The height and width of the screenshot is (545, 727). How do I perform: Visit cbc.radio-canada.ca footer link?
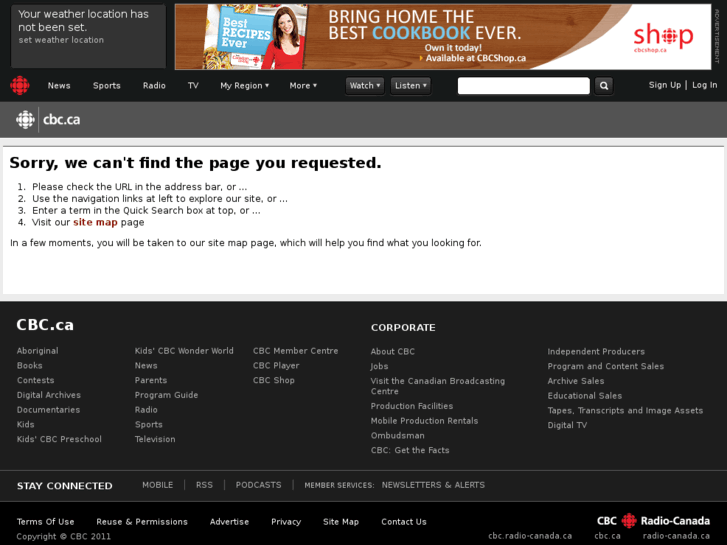coord(530,536)
